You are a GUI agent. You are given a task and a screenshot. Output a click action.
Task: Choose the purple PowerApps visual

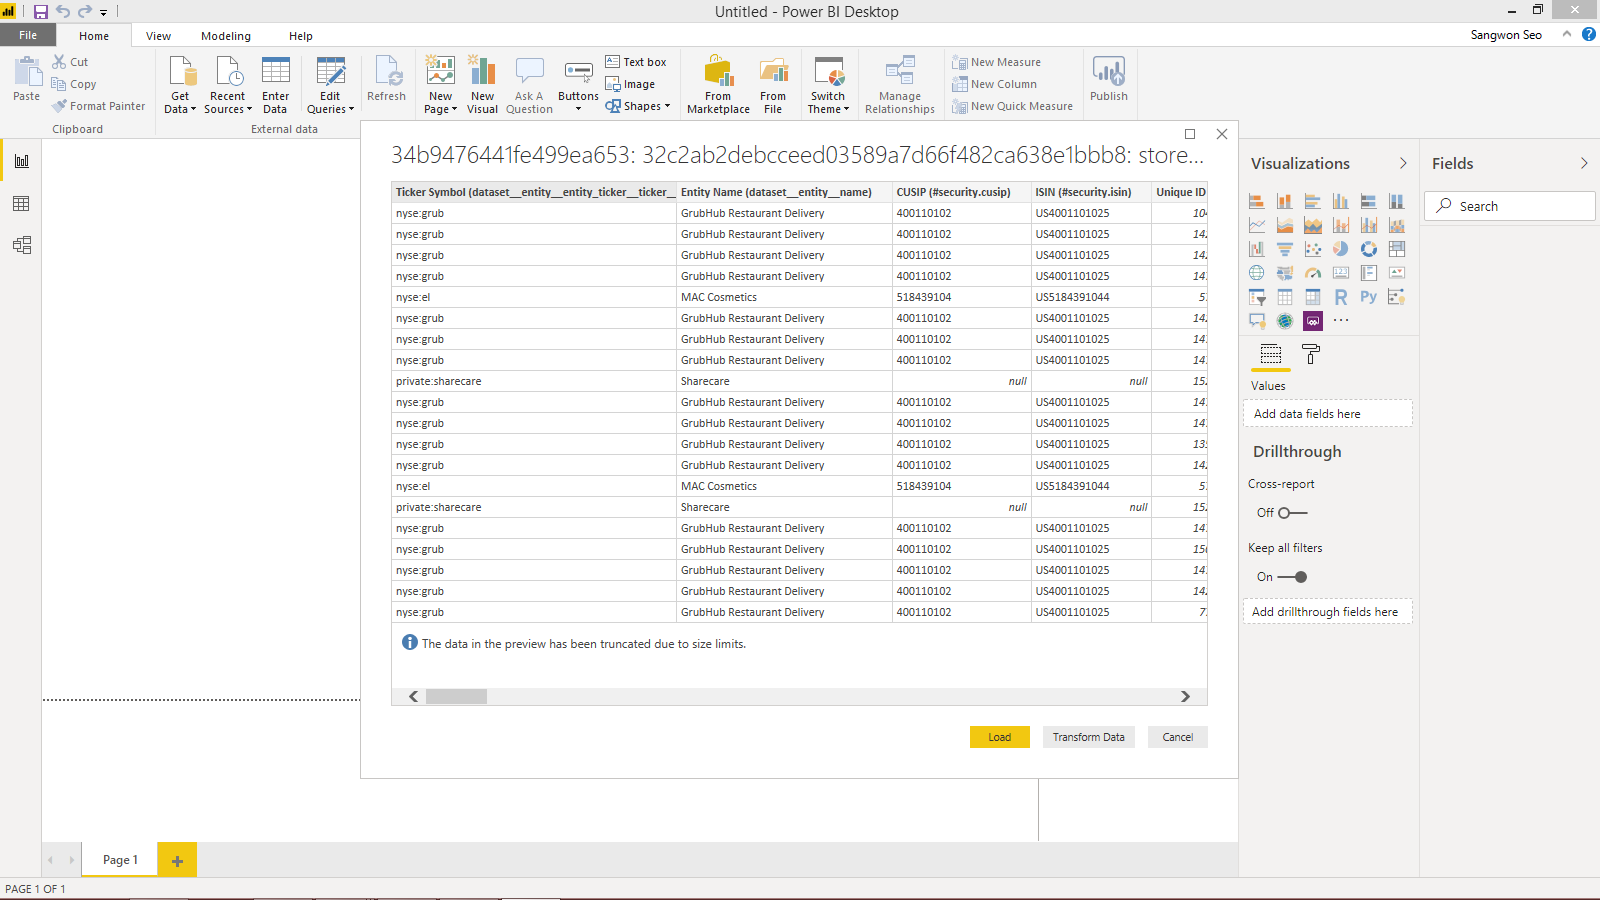1313,321
